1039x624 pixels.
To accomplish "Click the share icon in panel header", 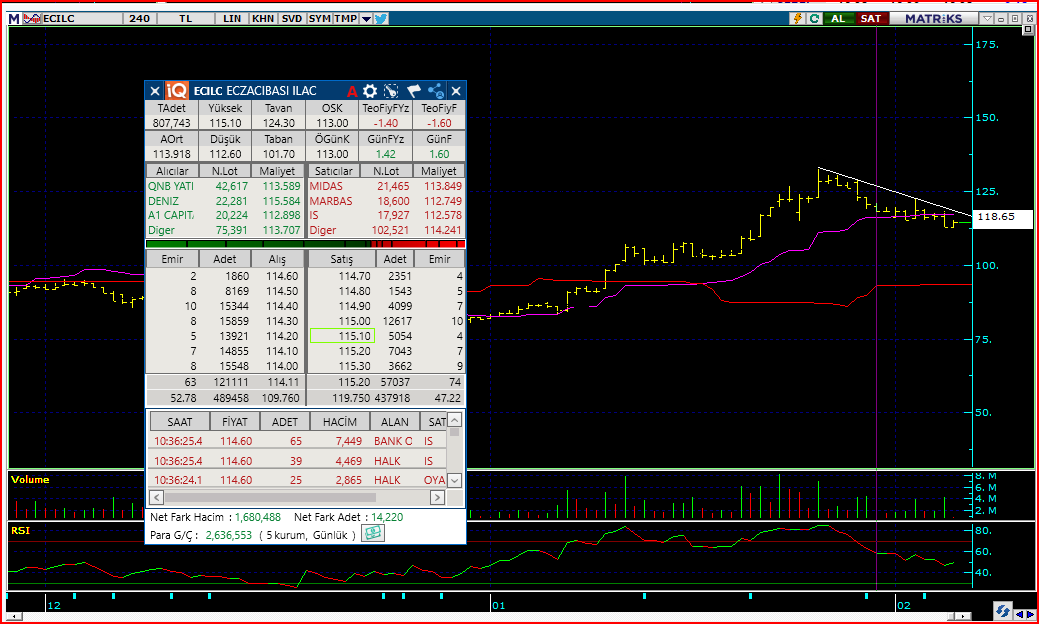I will [x=435, y=91].
